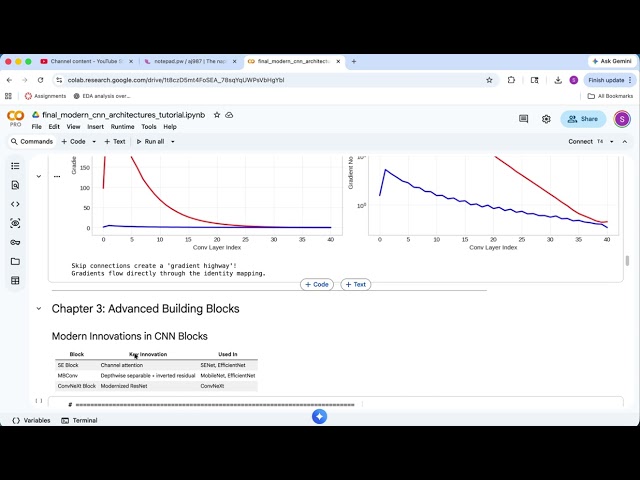640x480 pixels.
Task: Click the empty run brackets of the code cell
Action: [39, 401]
